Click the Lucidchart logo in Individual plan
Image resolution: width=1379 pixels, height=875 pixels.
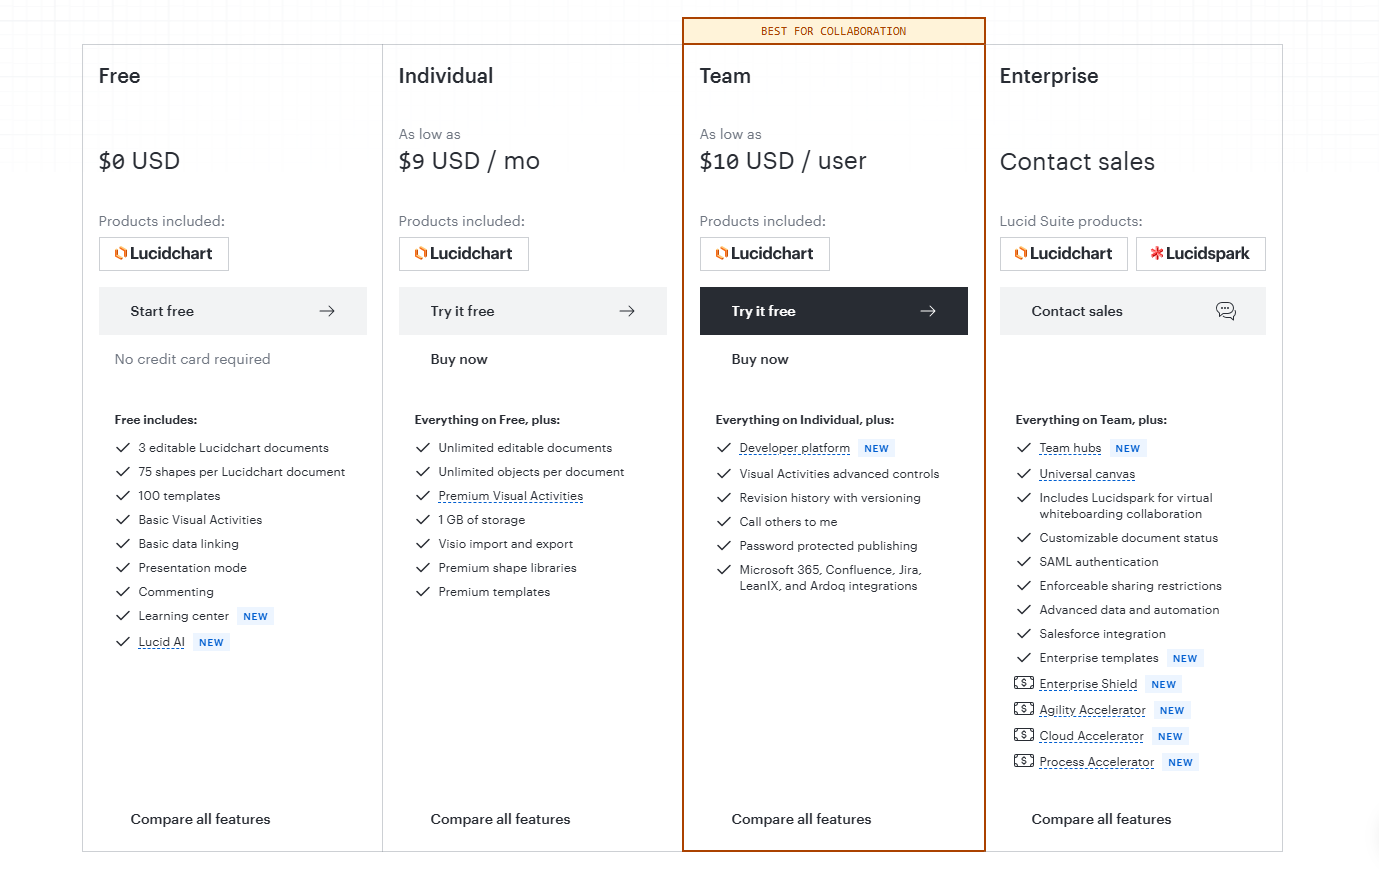(x=464, y=254)
